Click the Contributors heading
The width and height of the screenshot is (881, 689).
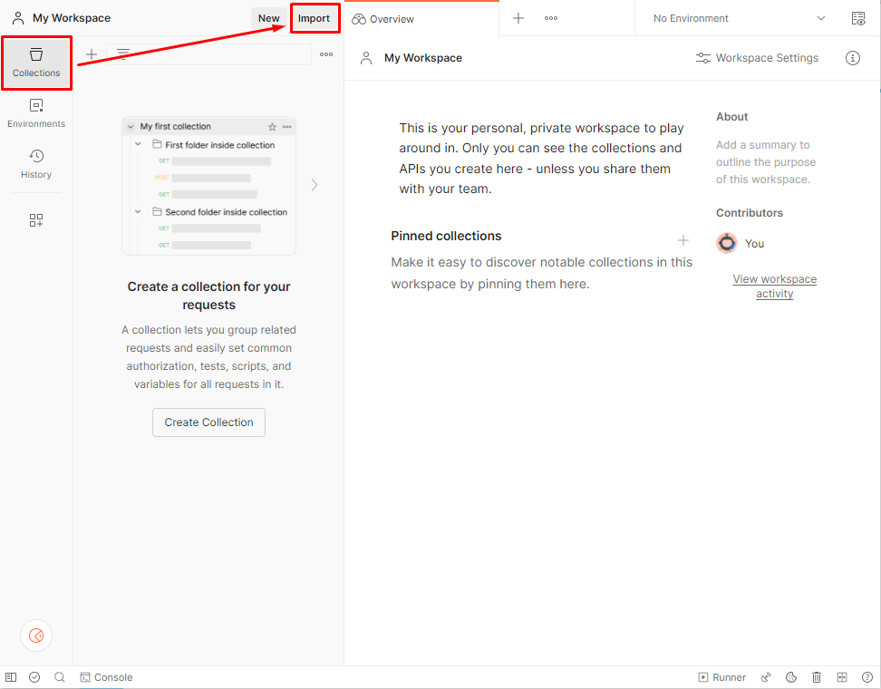(749, 213)
